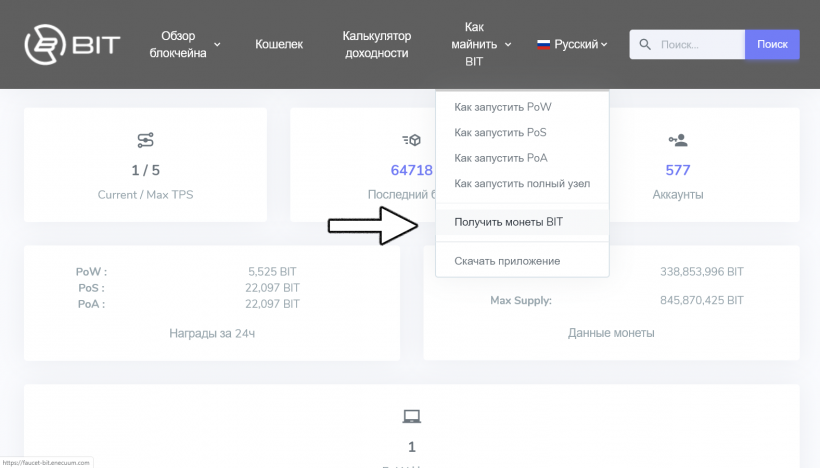820x468 pixels.
Task: Focus the Поиск... search input field
Action: [x=687, y=44]
